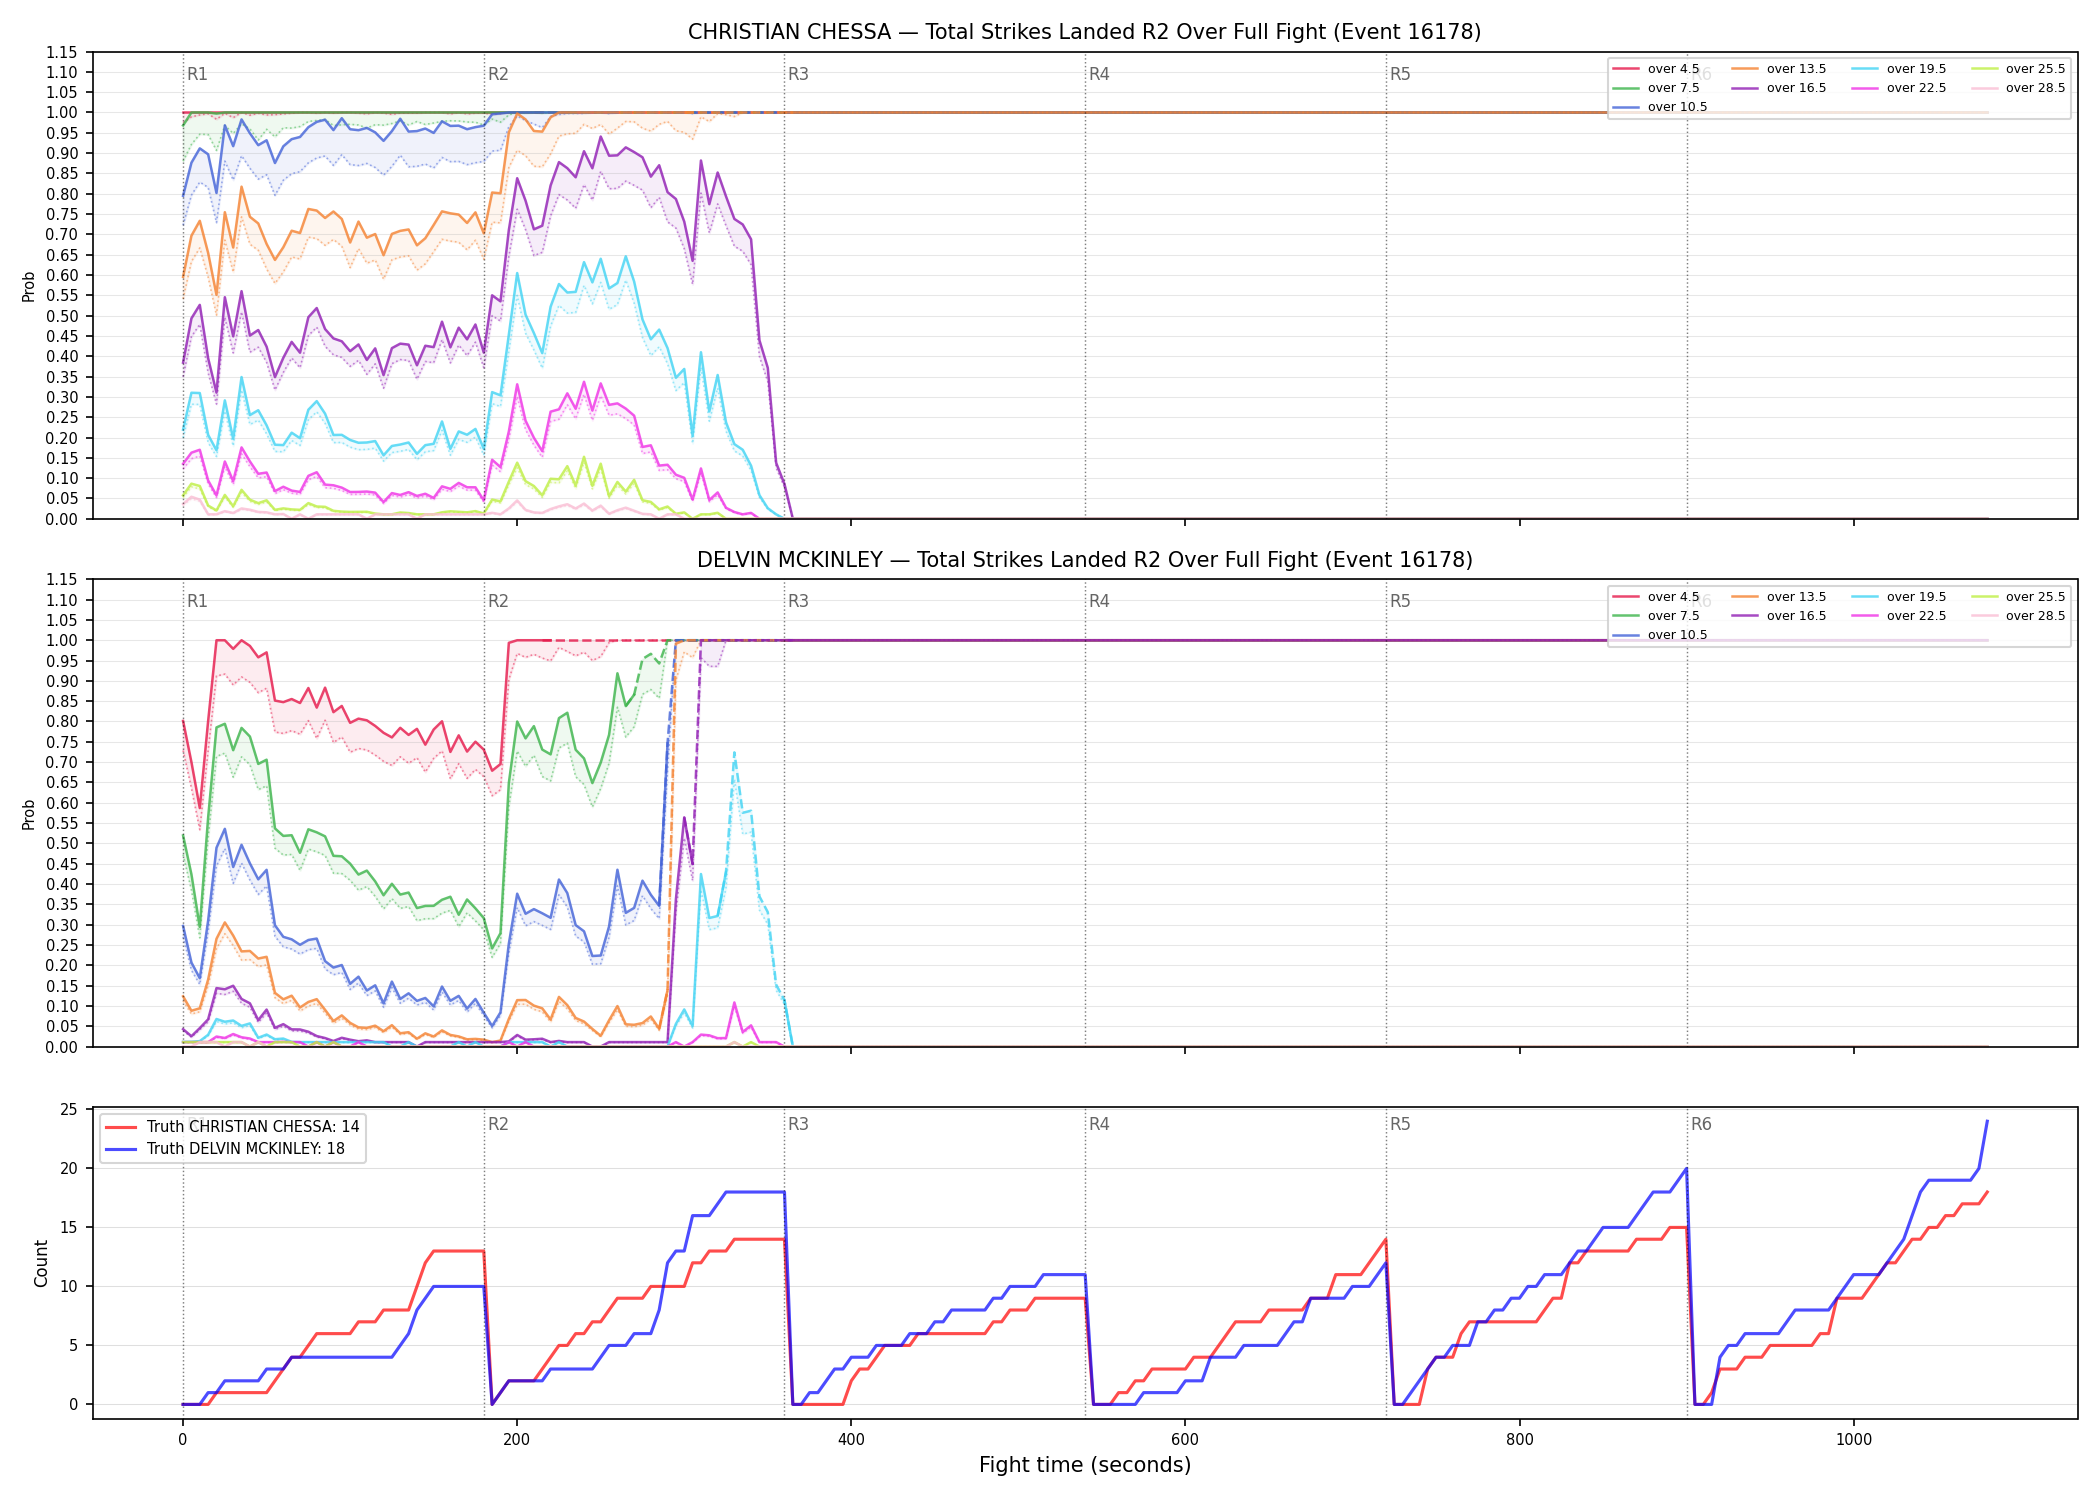Click x-axis tick label '200'

click(517, 1440)
